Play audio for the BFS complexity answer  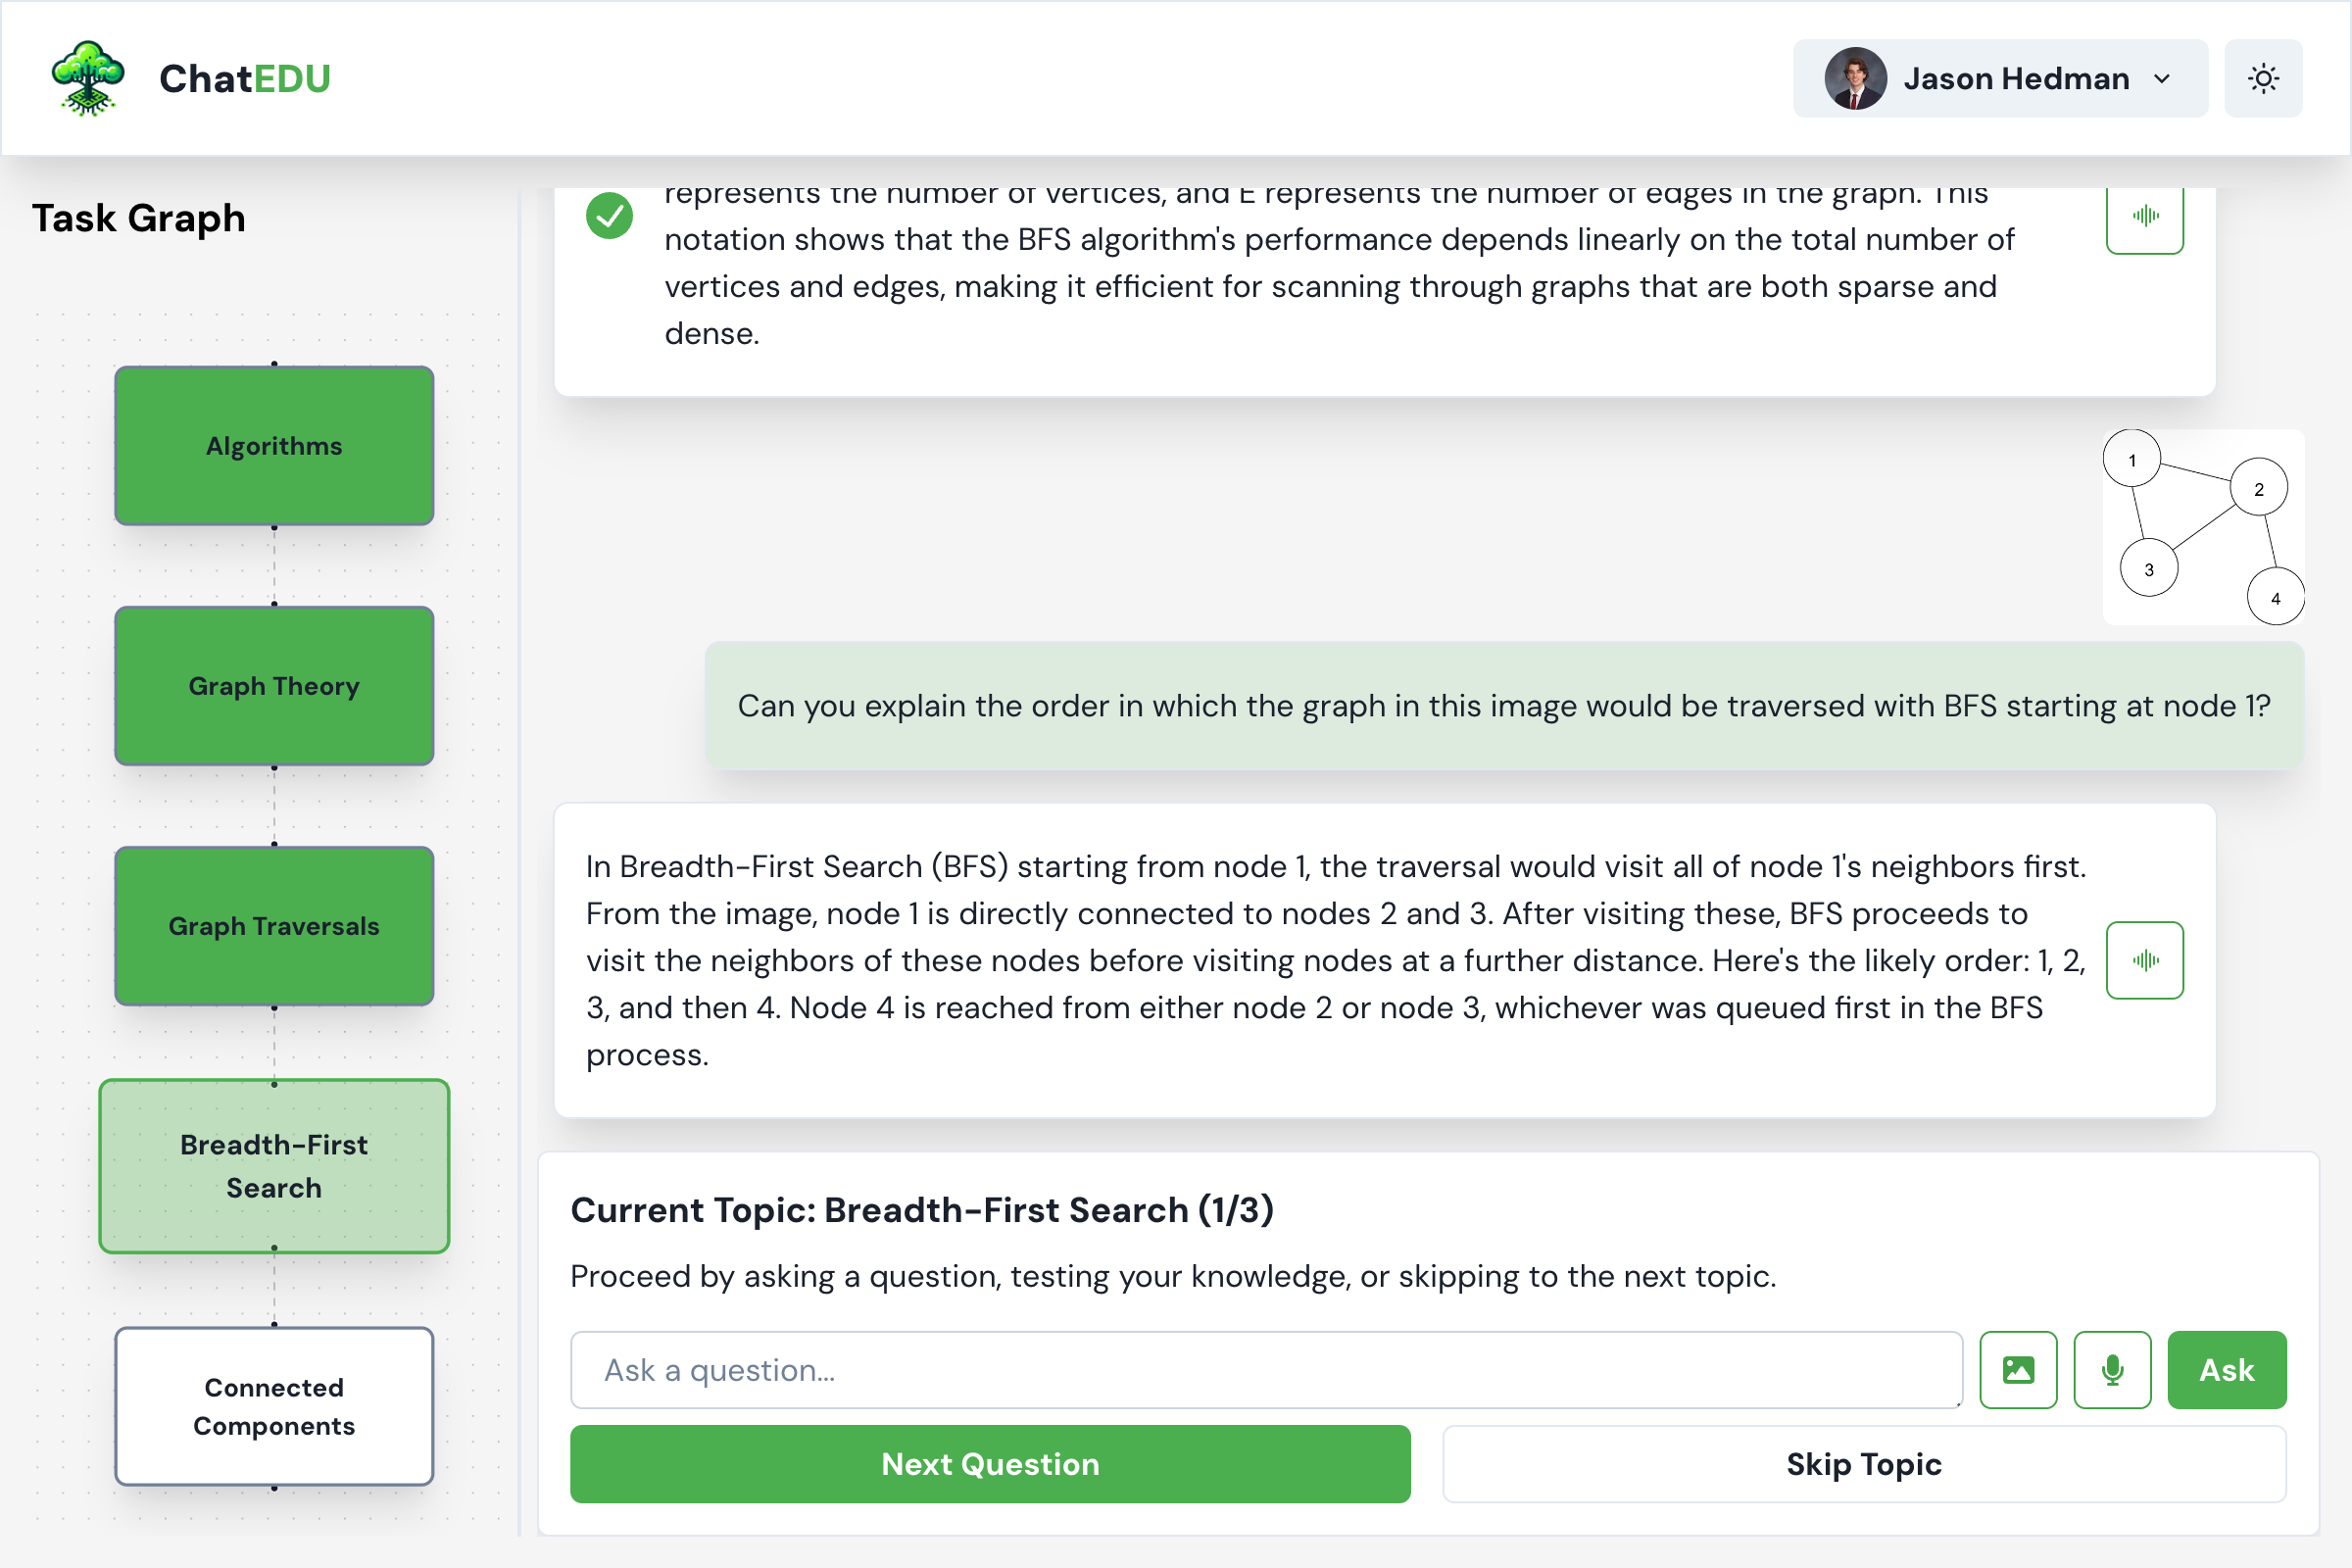tap(2144, 216)
